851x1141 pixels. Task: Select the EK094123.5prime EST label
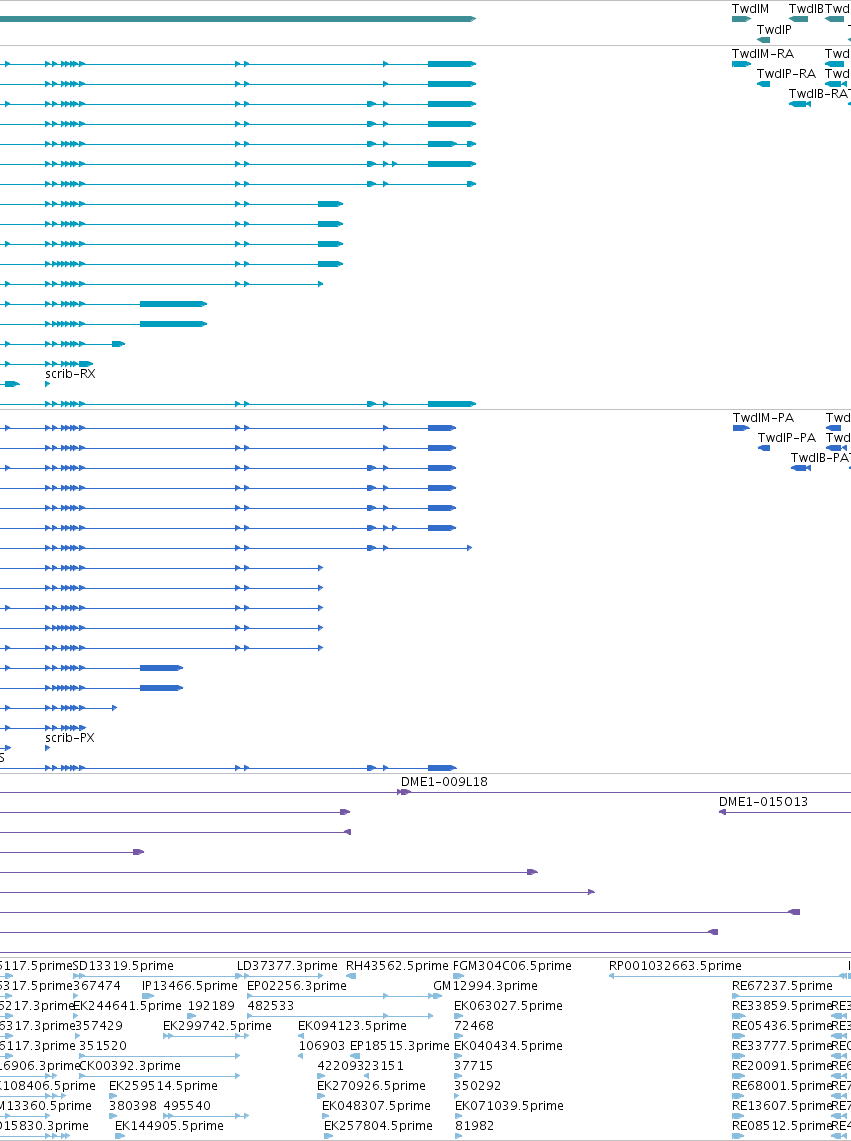coord(352,1025)
